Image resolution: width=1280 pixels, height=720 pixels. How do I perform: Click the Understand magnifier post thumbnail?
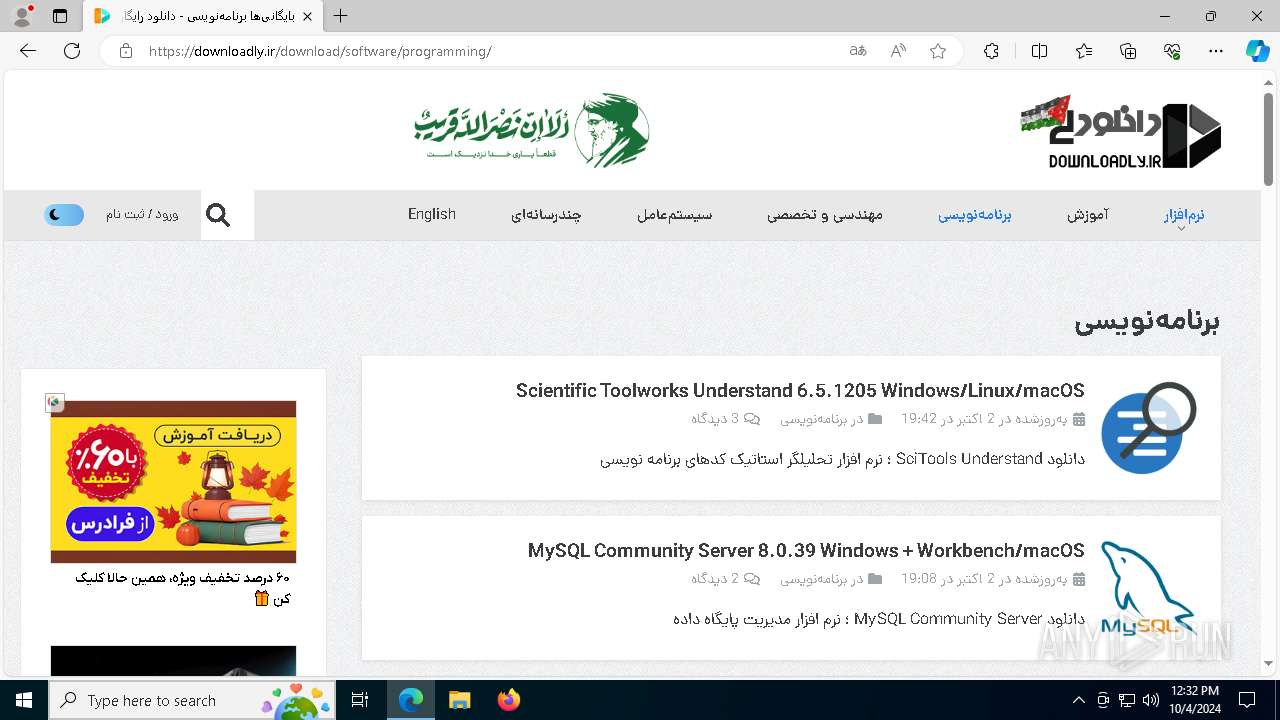(1149, 428)
